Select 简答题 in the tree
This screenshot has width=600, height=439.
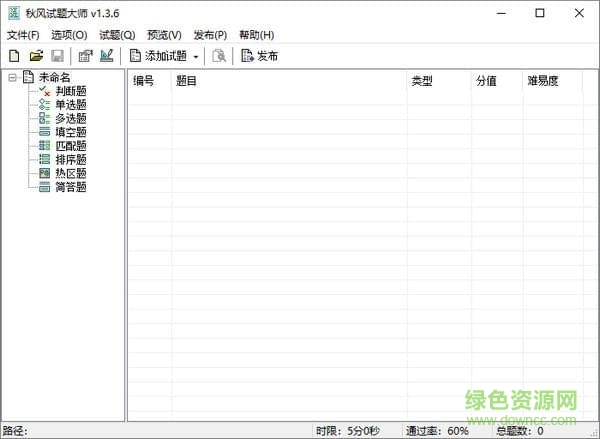[x=71, y=187]
